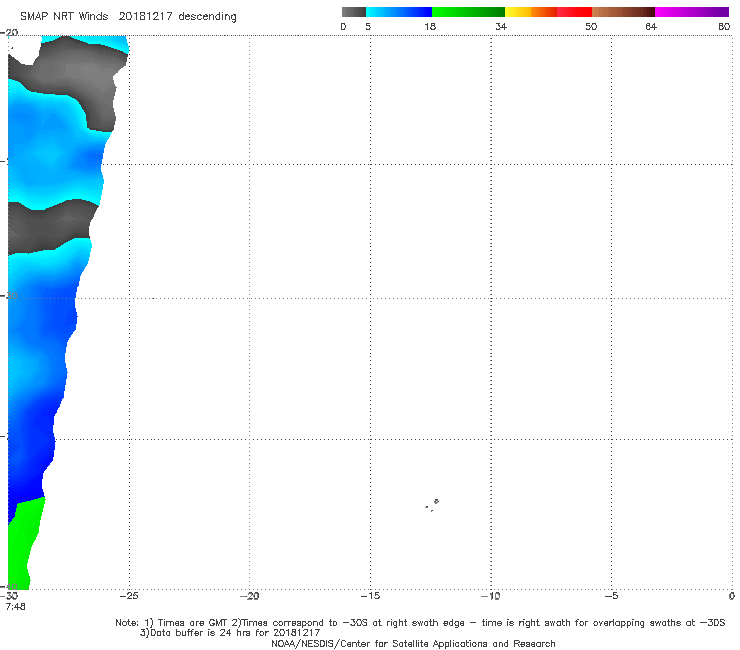The width and height of the screenshot is (740, 650).
Task: Select the yellow-red 34-50 colorbar segment
Action: (x=548, y=12)
